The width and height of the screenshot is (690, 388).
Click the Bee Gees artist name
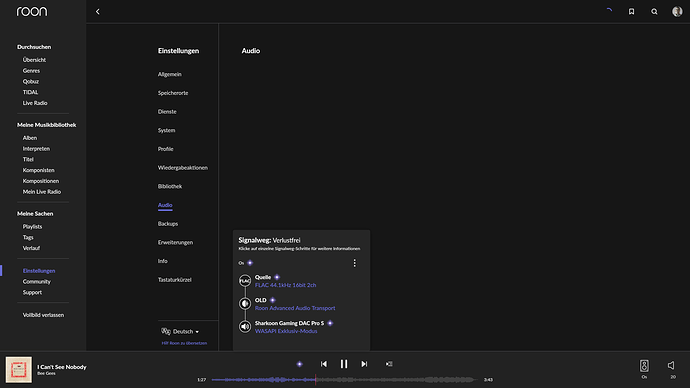click(x=46, y=373)
